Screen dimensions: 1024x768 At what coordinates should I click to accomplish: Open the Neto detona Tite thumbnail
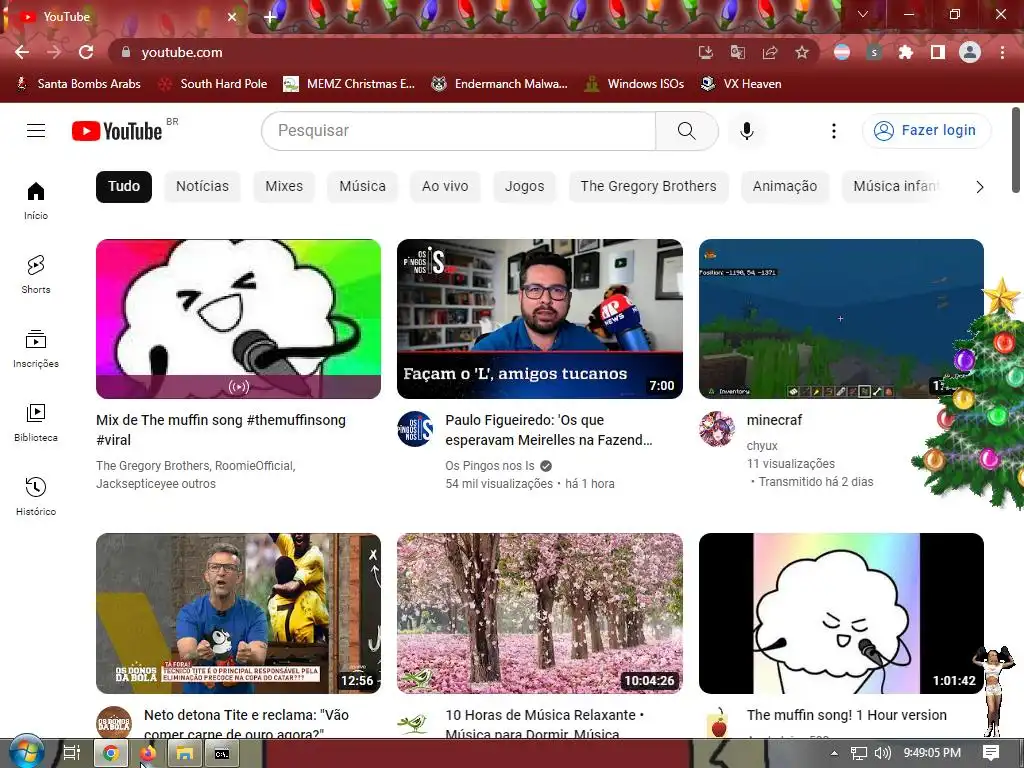[x=238, y=613]
